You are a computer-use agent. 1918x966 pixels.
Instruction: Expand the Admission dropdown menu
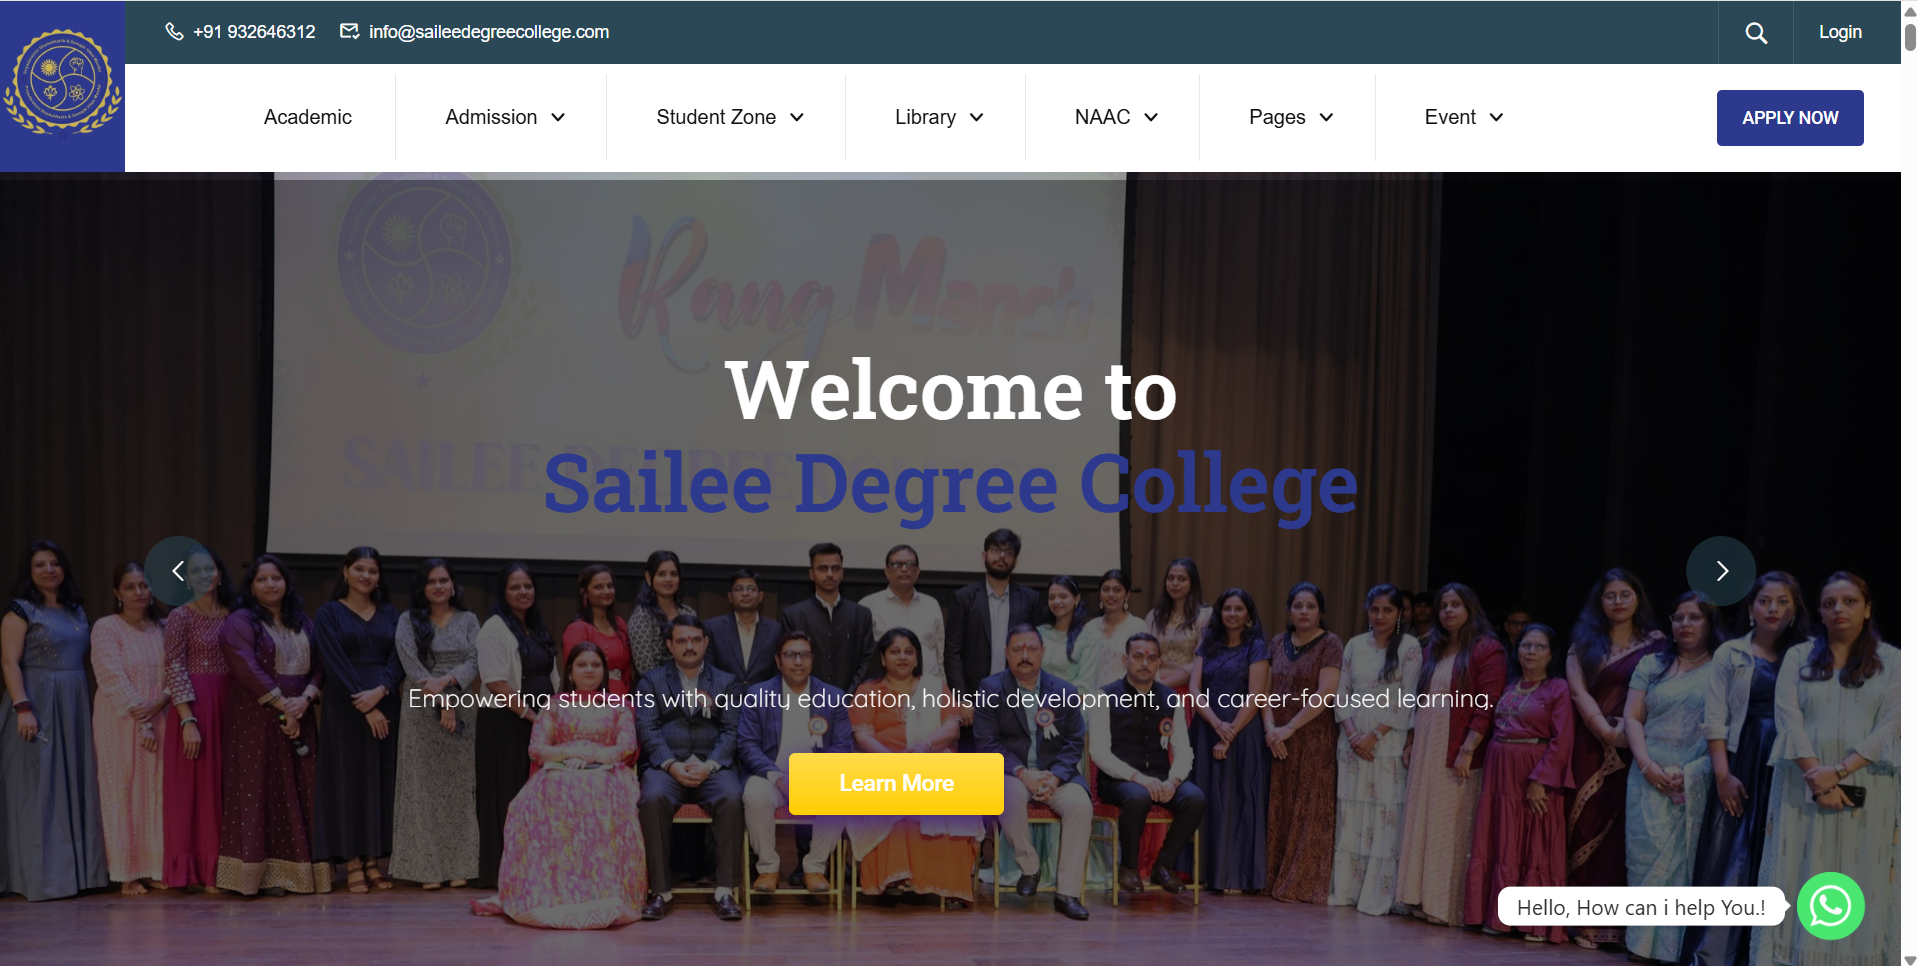click(x=505, y=117)
